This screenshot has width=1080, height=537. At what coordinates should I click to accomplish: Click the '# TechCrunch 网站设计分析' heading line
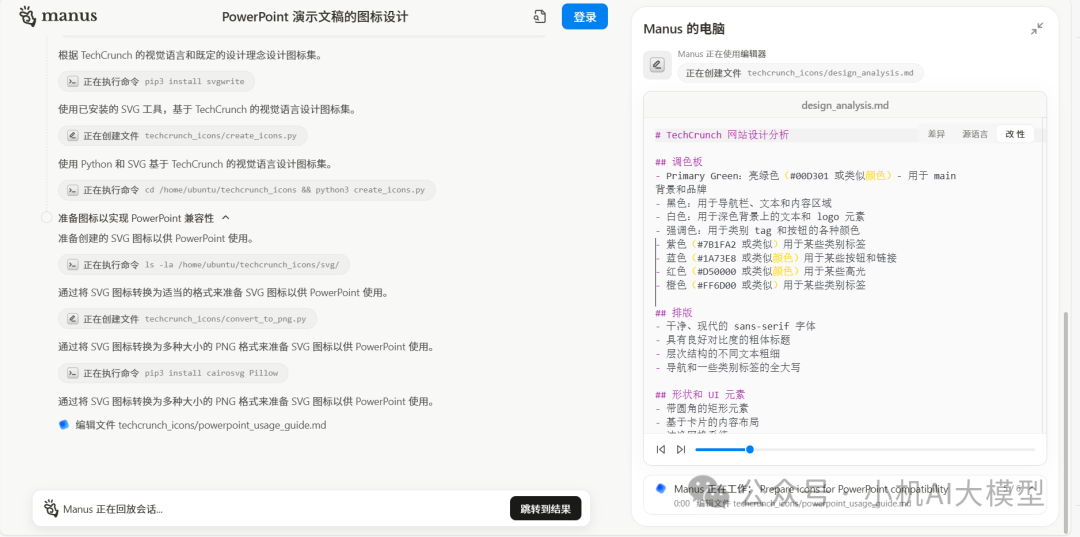[x=722, y=135]
